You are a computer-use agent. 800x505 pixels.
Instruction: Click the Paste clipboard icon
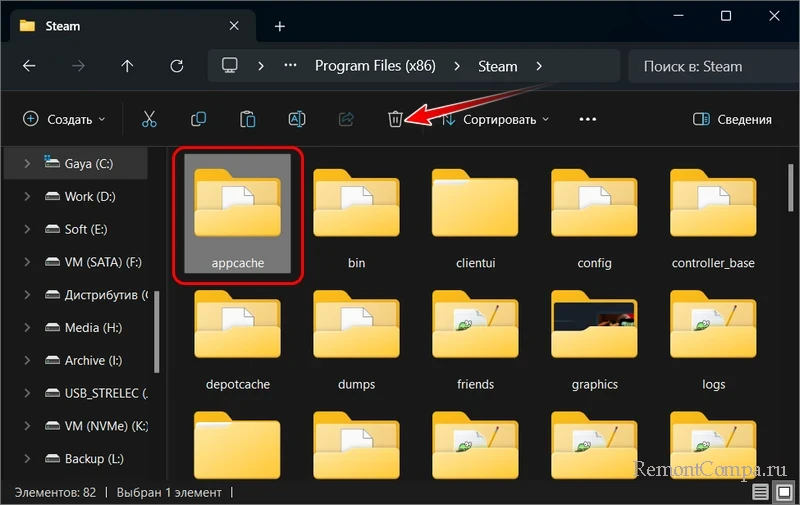pos(247,119)
